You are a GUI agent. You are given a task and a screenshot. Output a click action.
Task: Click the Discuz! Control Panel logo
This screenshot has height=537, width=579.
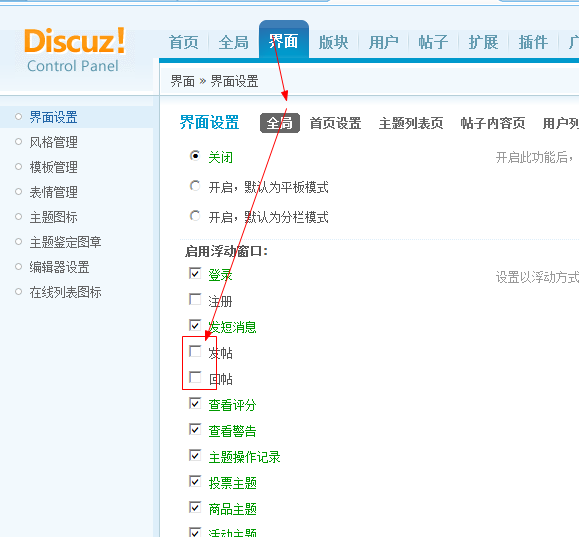(75, 50)
